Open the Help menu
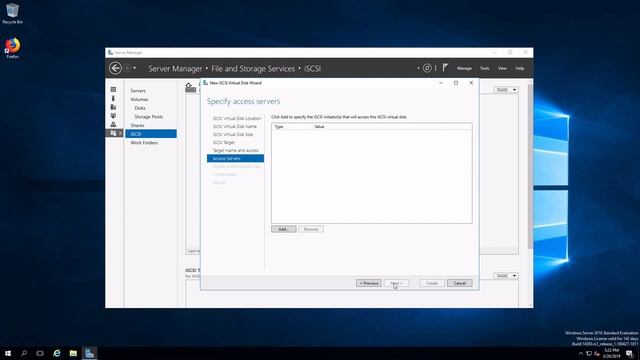 [x=520, y=68]
